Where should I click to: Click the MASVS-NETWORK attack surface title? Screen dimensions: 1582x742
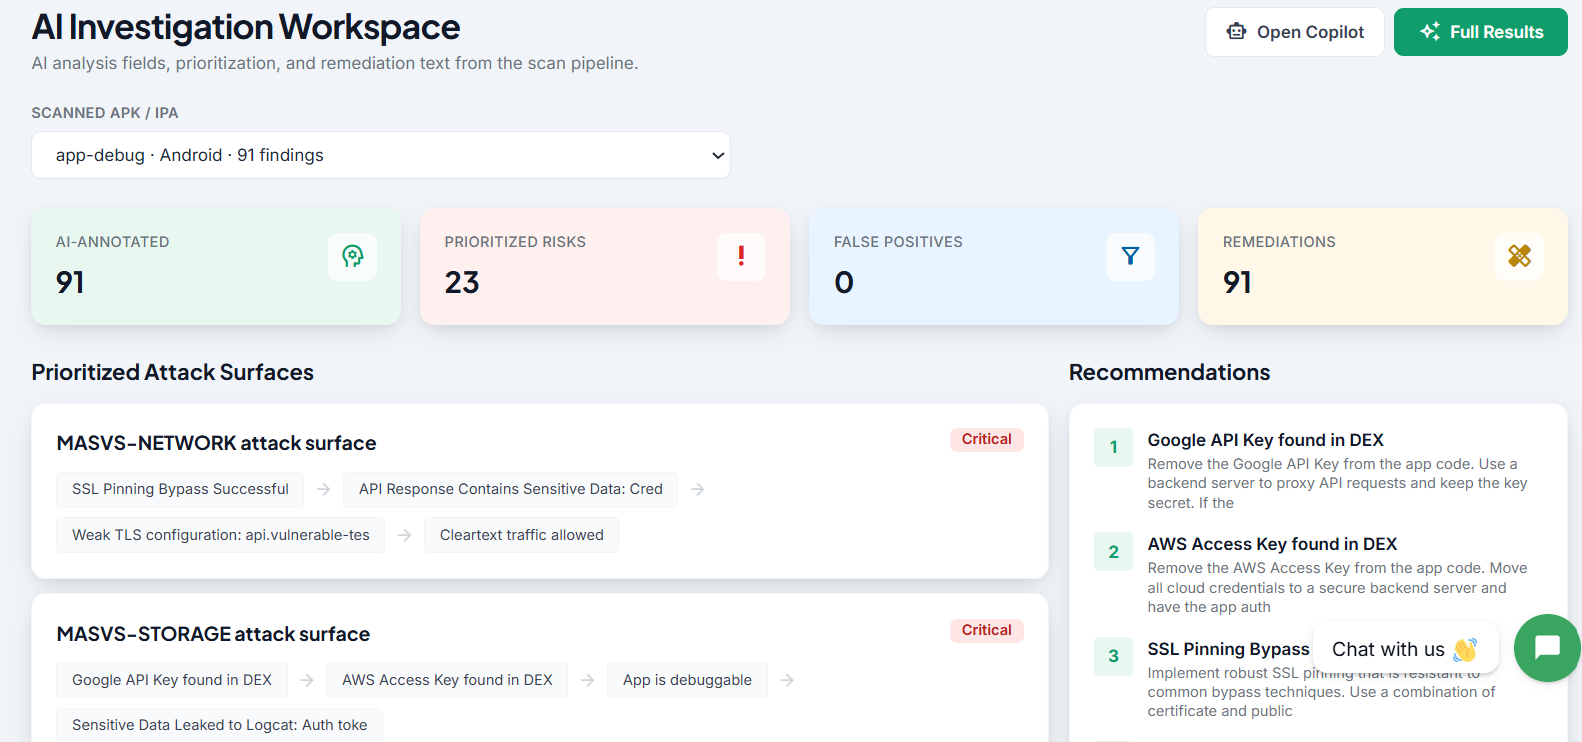click(217, 443)
